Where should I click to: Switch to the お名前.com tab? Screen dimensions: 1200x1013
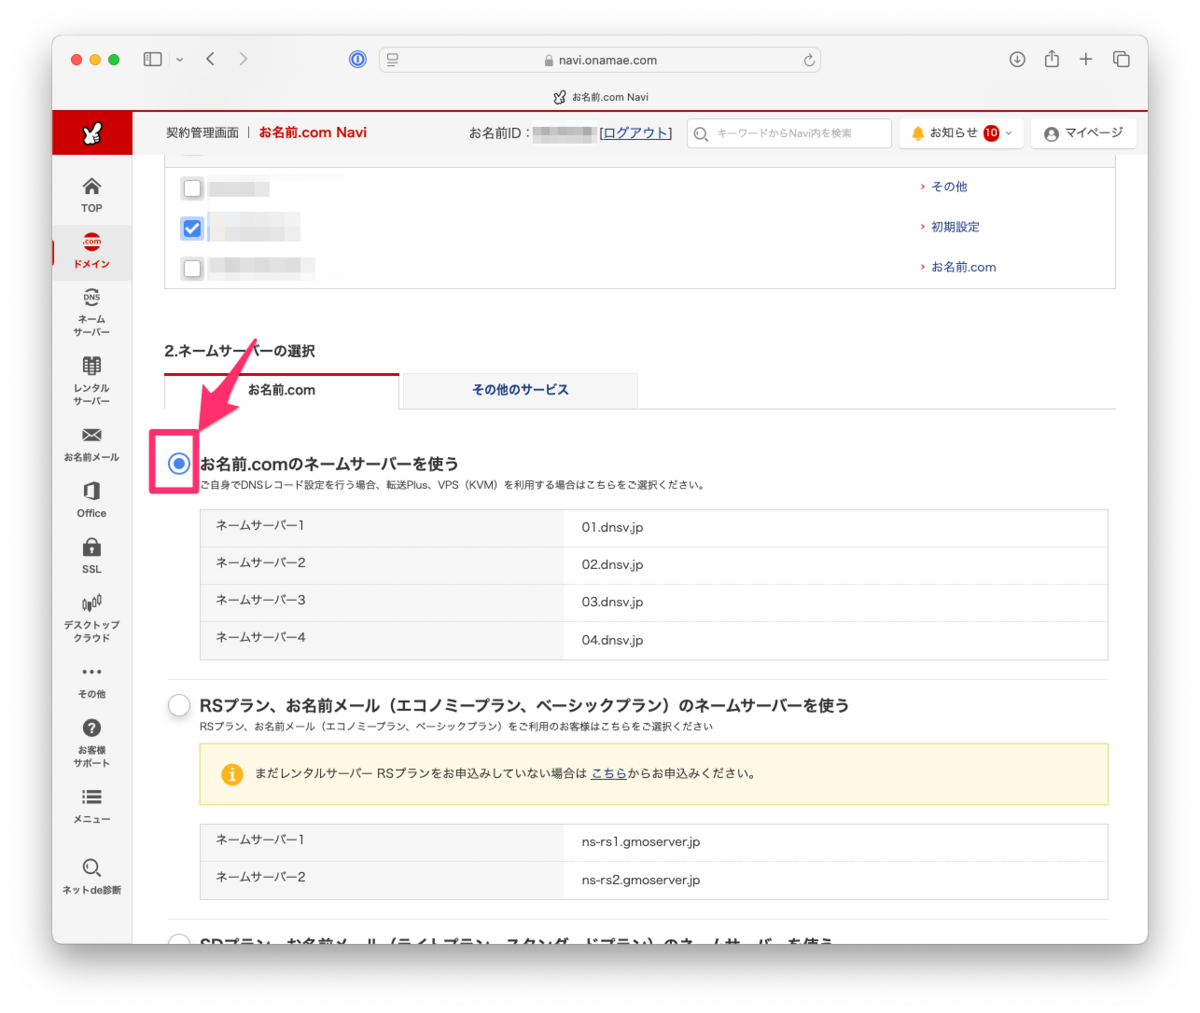[282, 390]
